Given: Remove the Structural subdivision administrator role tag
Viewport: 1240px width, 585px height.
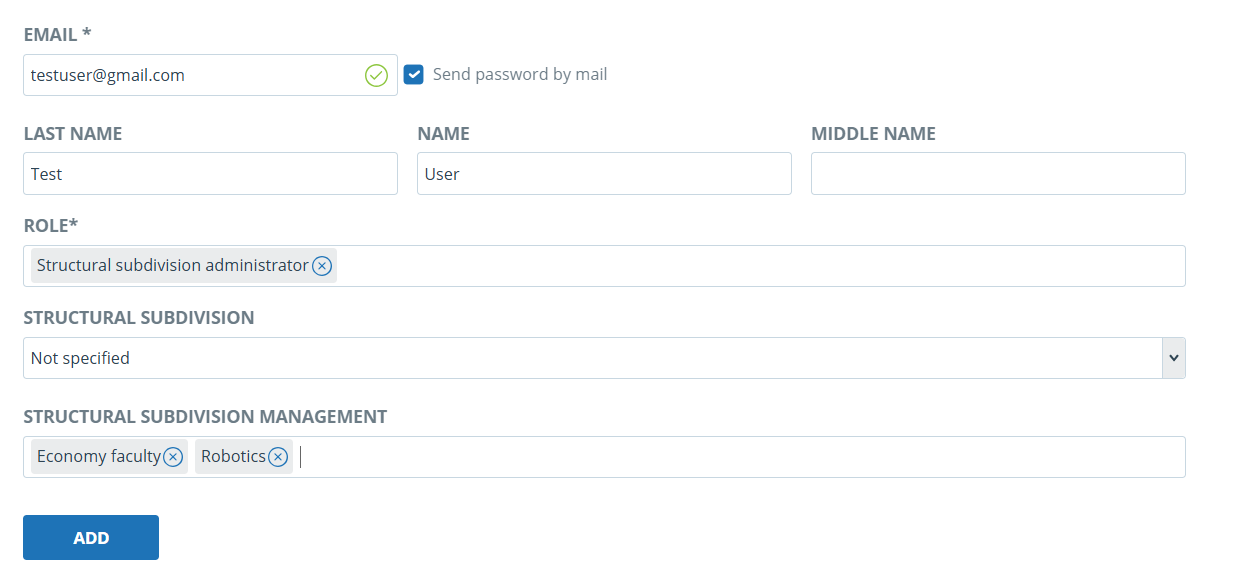Looking at the screenshot, I should coord(321,266).
